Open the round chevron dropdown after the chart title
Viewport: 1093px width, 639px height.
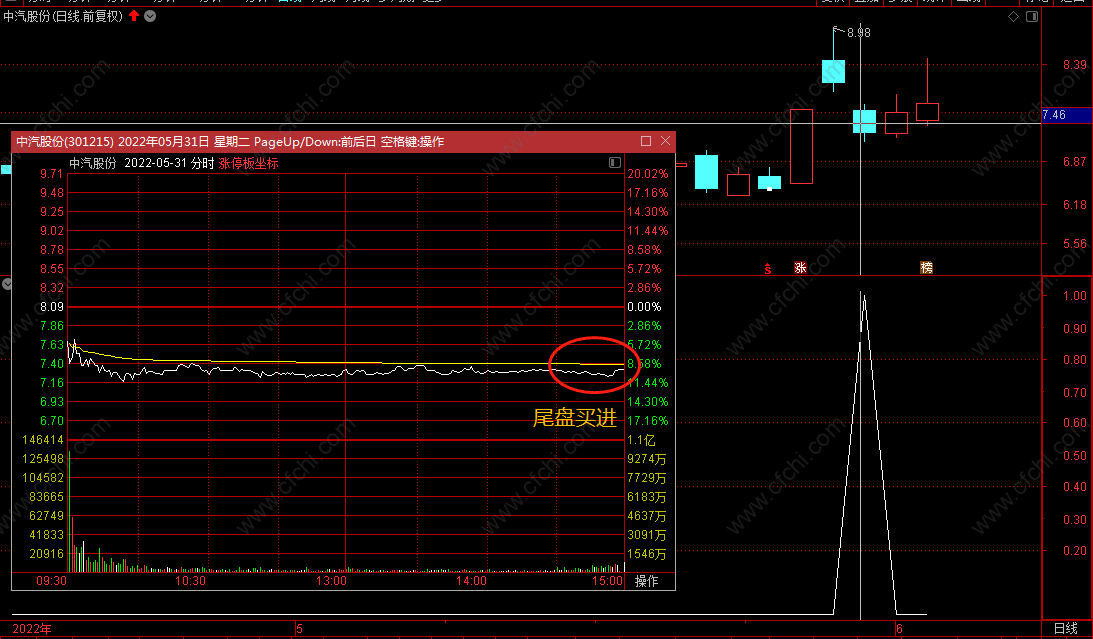150,16
